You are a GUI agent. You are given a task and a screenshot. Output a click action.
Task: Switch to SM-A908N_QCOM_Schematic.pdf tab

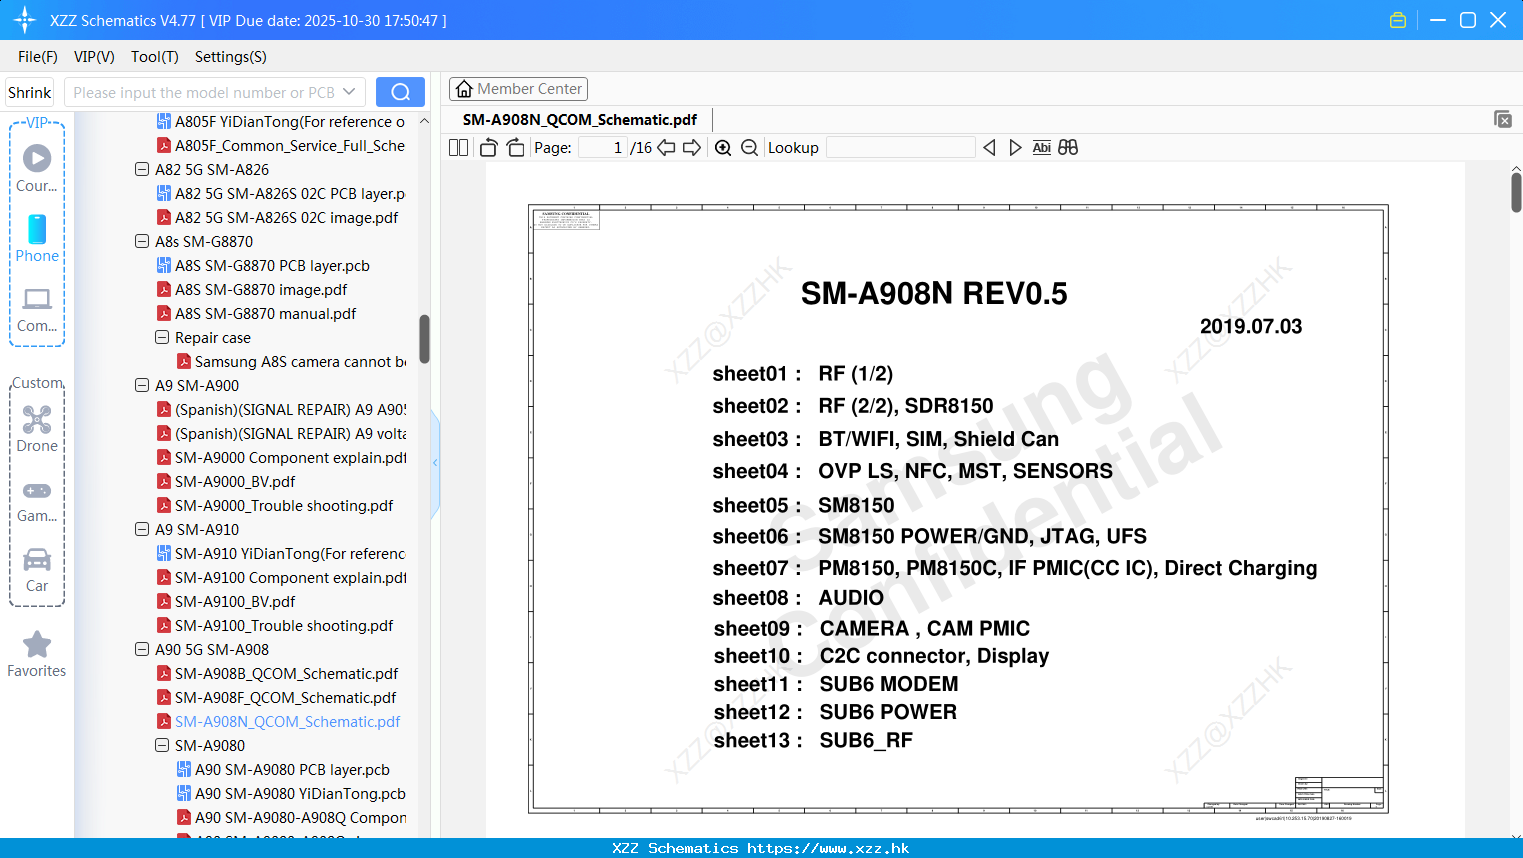point(580,119)
